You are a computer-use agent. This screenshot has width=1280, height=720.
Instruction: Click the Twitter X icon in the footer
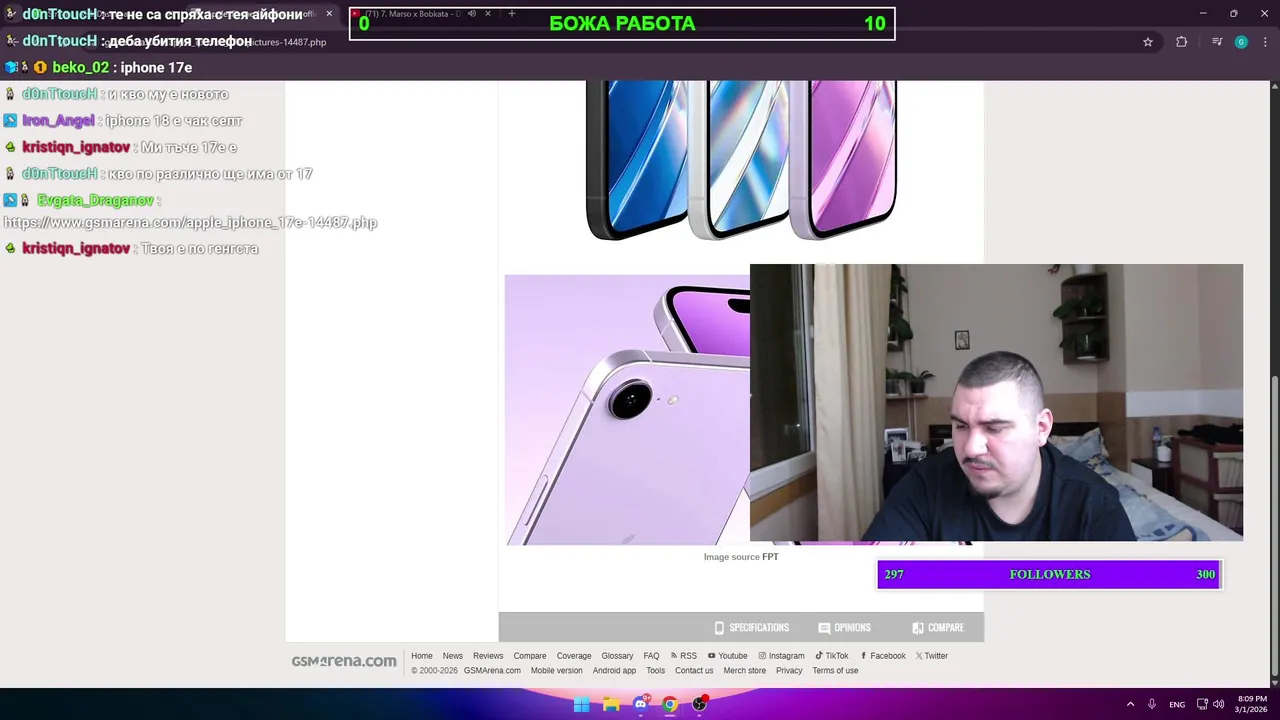(919, 656)
